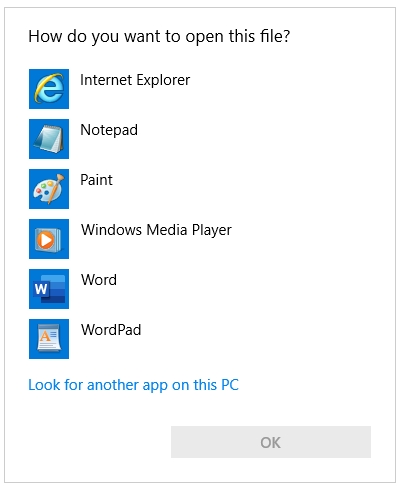The image size is (400, 488).
Task: Open "Look for another app on this PC"
Action: pos(133,385)
